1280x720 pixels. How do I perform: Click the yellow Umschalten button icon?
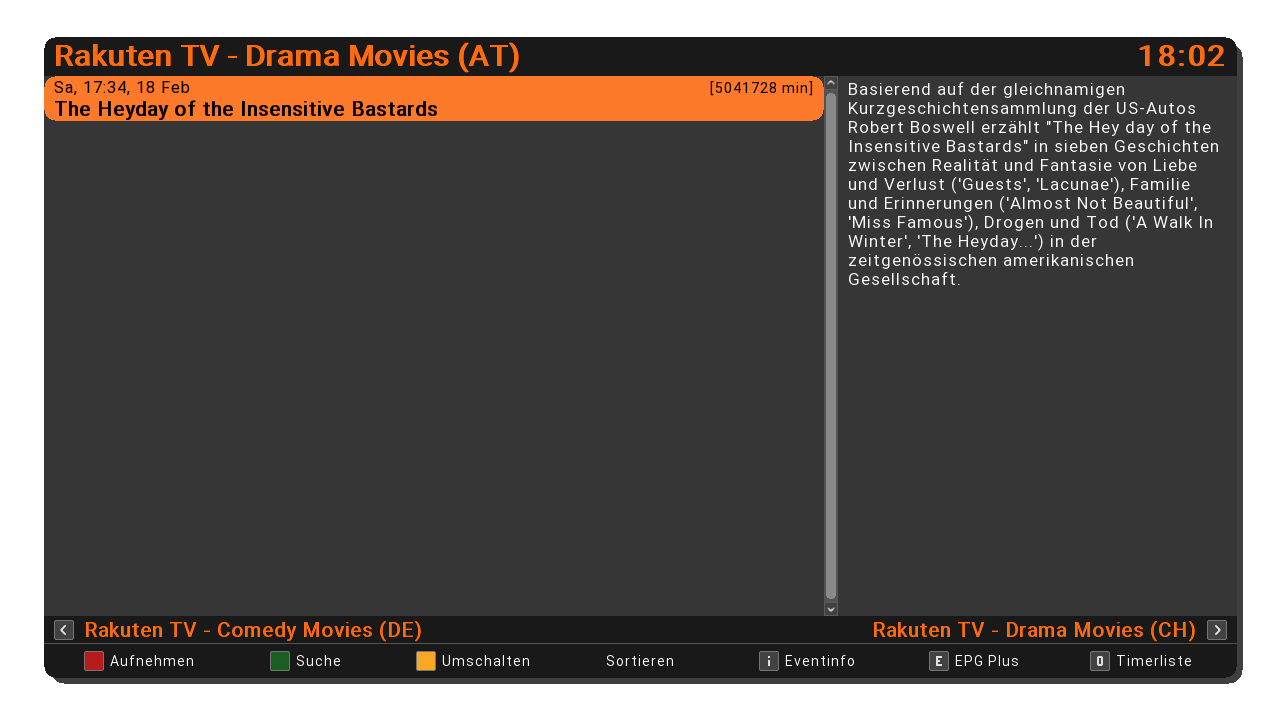[x=426, y=661]
